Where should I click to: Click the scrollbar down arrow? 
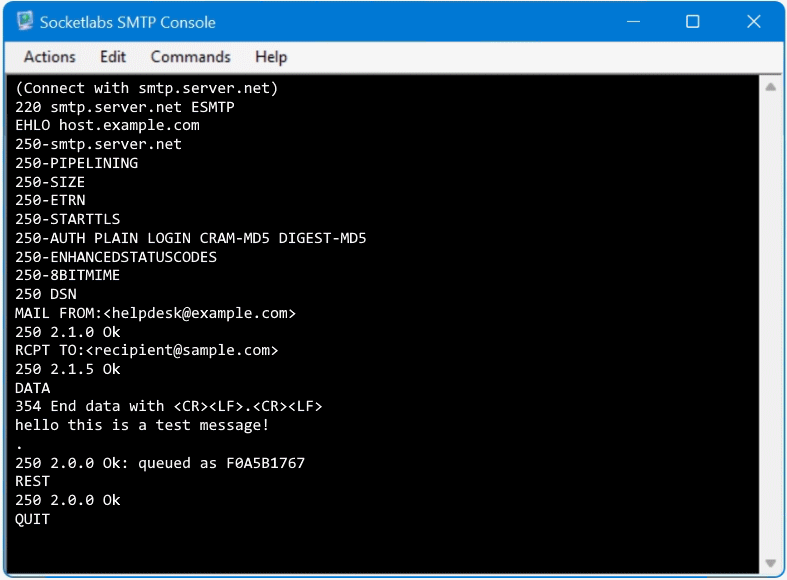(770, 563)
